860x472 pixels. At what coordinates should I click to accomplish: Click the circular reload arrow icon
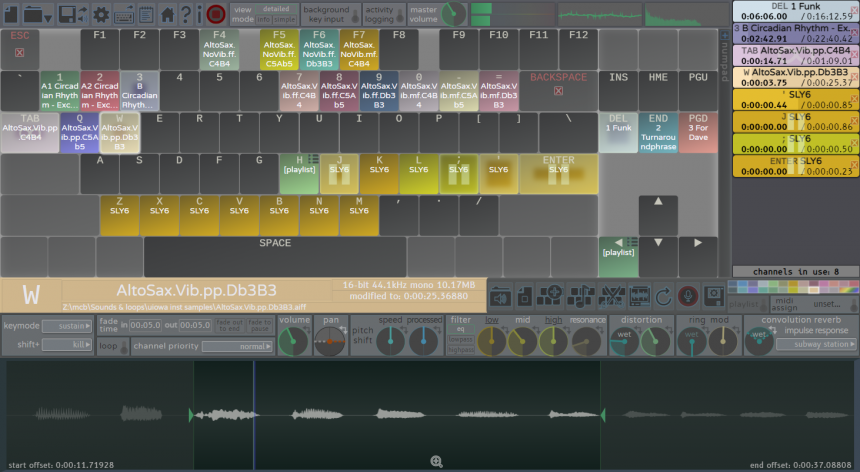663,297
